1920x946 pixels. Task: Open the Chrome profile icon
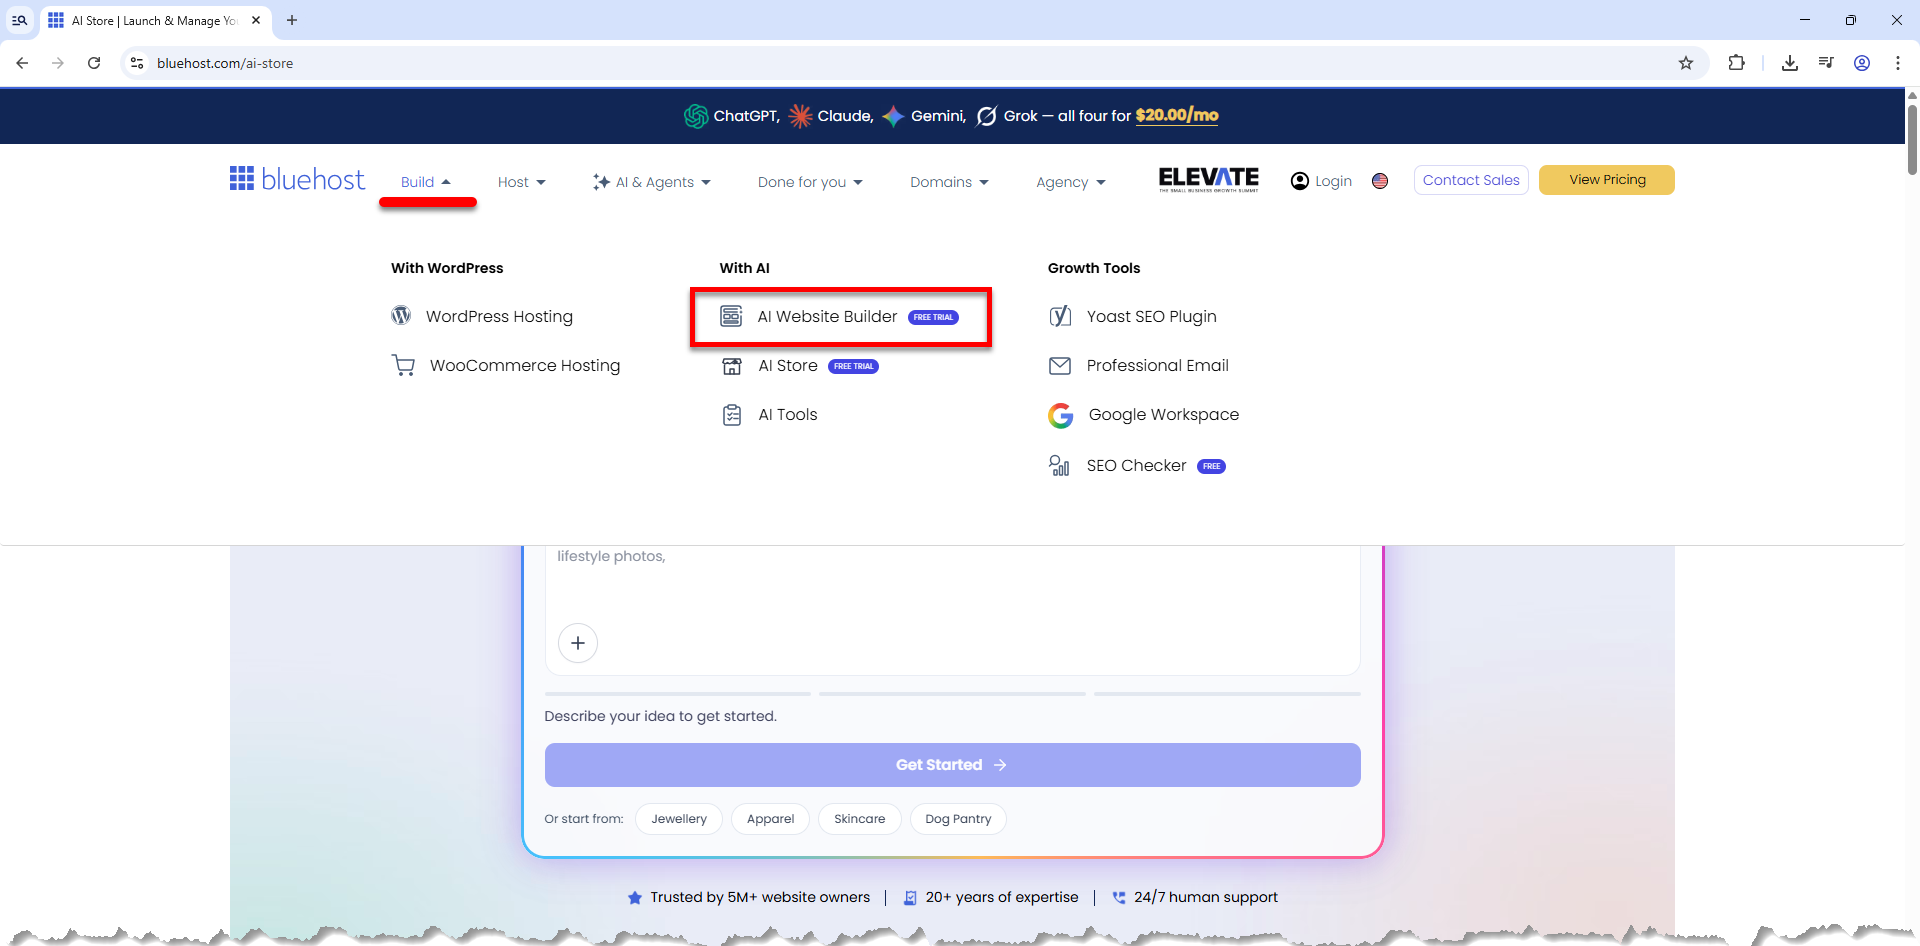(x=1862, y=63)
